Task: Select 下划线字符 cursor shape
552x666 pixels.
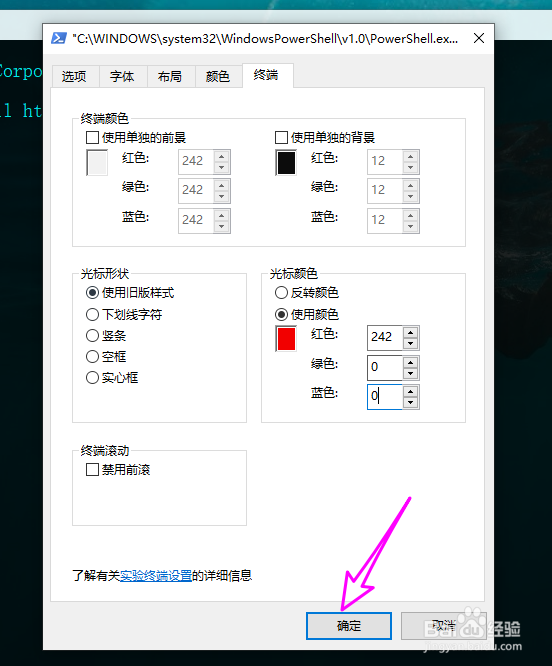Action: [92, 315]
